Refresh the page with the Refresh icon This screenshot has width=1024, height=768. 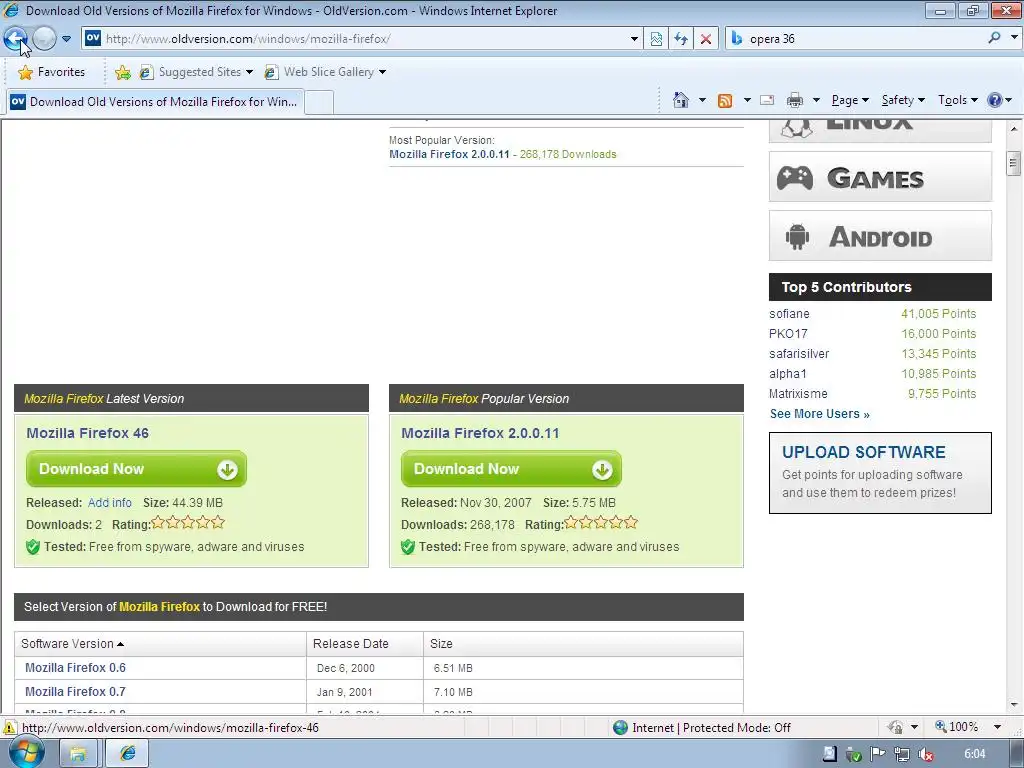tap(681, 39)
